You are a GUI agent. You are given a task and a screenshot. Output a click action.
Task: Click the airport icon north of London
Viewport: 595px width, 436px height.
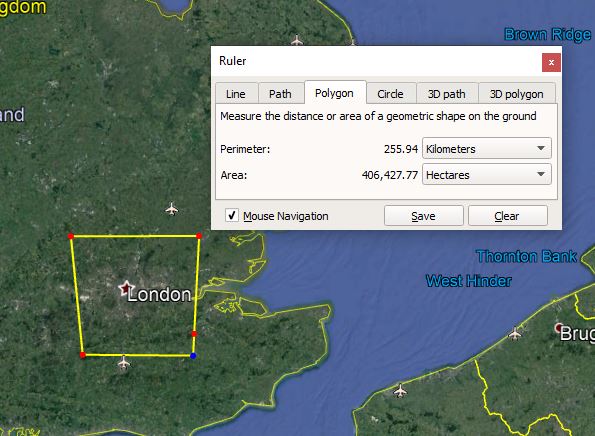pos(172,209)
